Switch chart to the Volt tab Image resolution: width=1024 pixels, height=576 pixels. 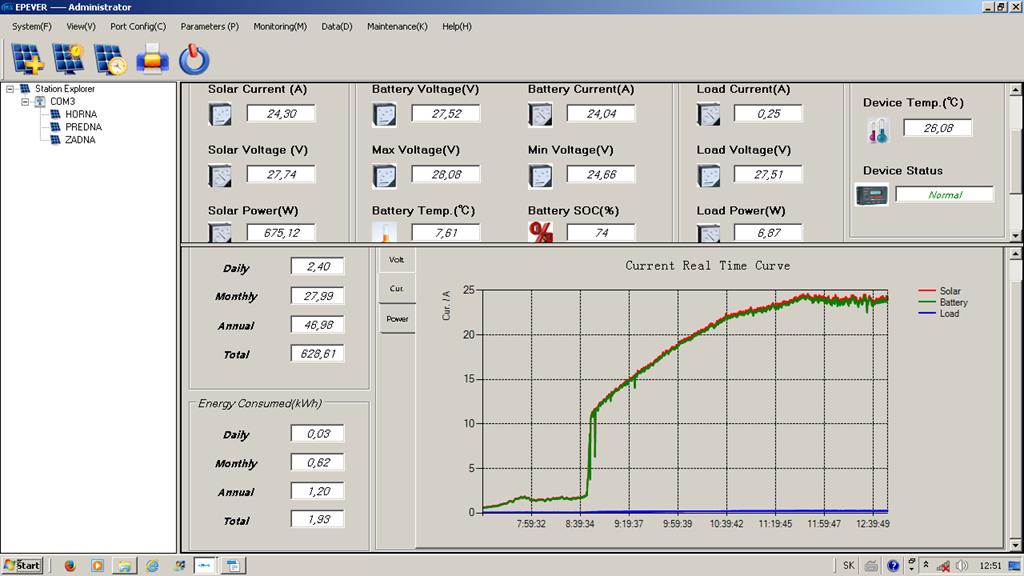[397, 260]
